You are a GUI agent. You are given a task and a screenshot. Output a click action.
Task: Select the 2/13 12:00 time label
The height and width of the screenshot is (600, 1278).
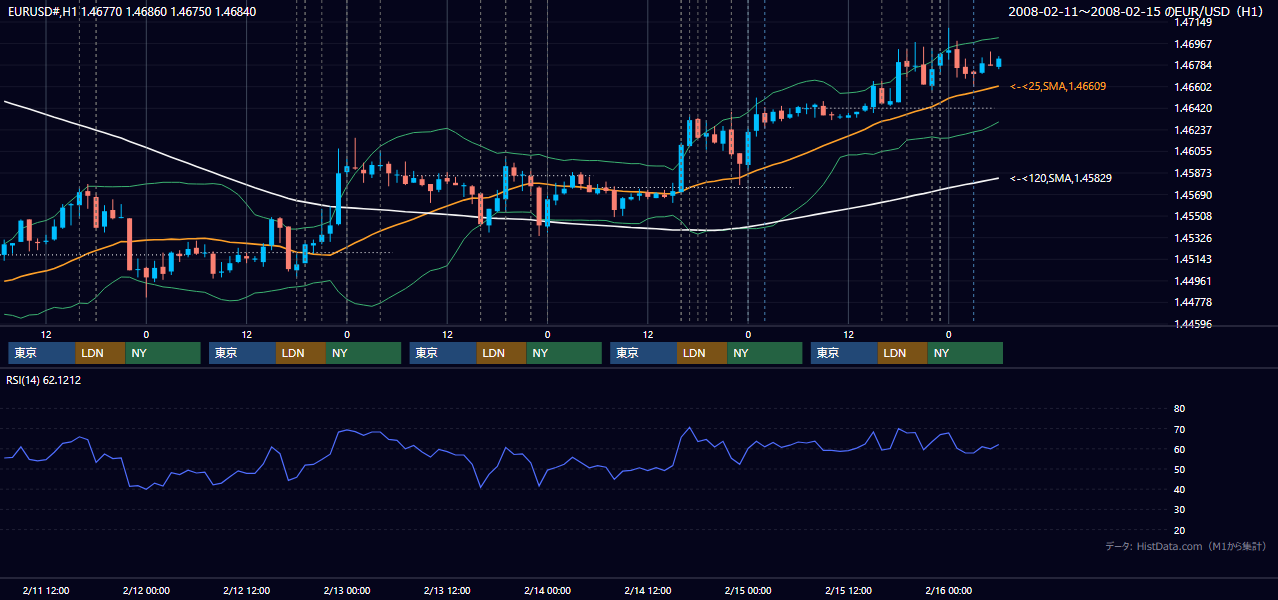pyautogui.click(x=447, y=590)
